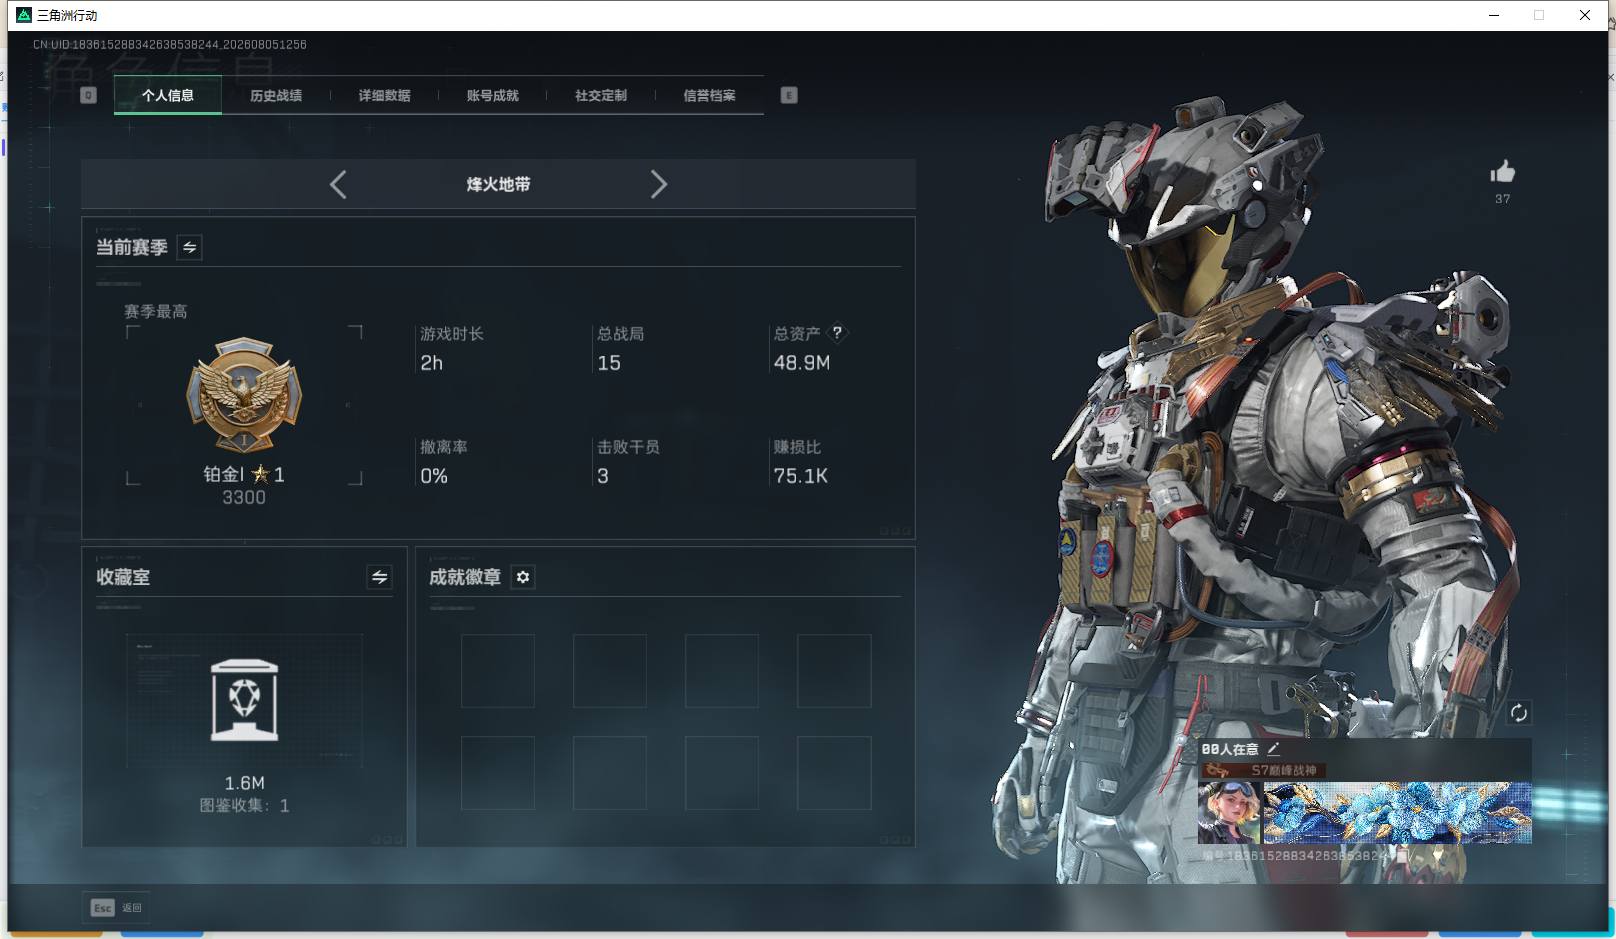This screenshot has height=939, width=1616.
Task: Click the 1.6M collection value
Action: point(244,783)
